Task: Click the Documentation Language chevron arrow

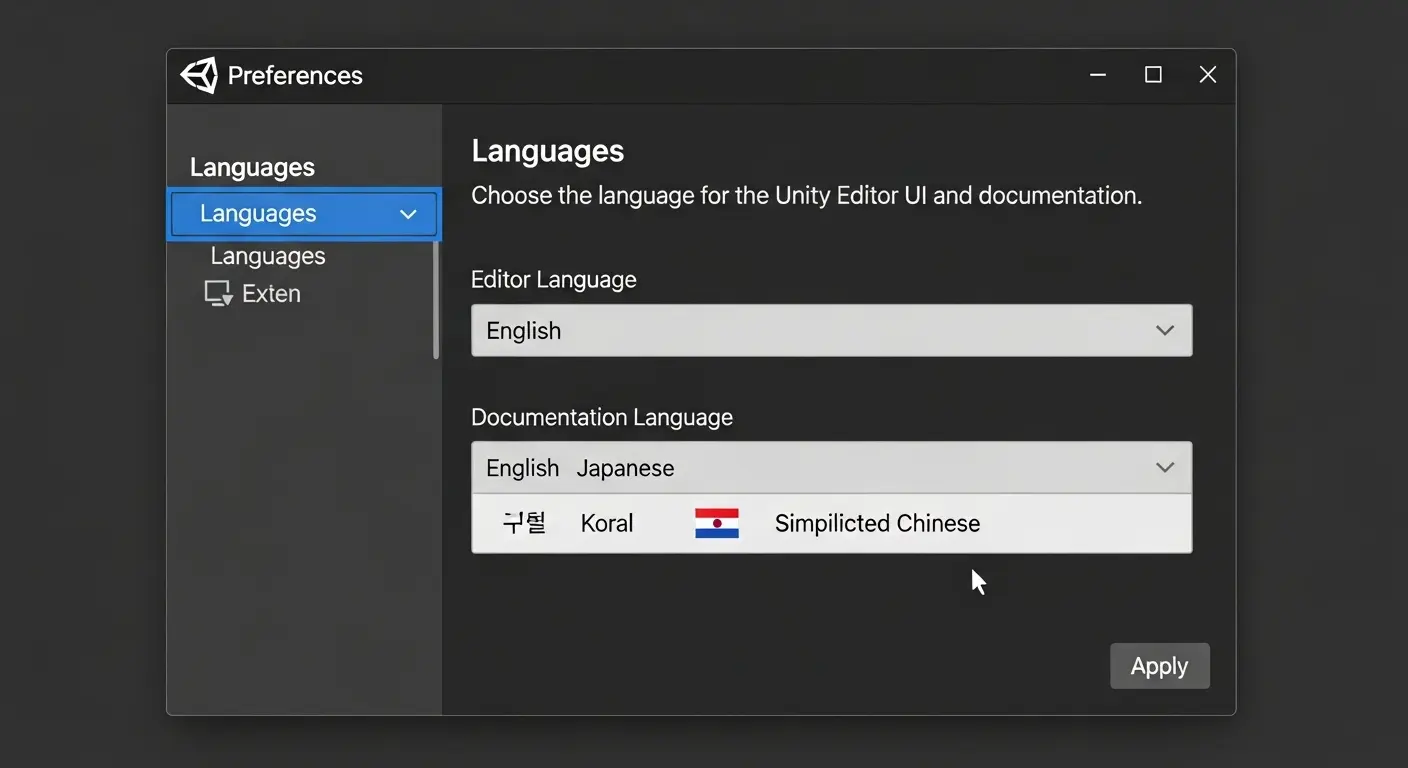Action: [1164, 467]
